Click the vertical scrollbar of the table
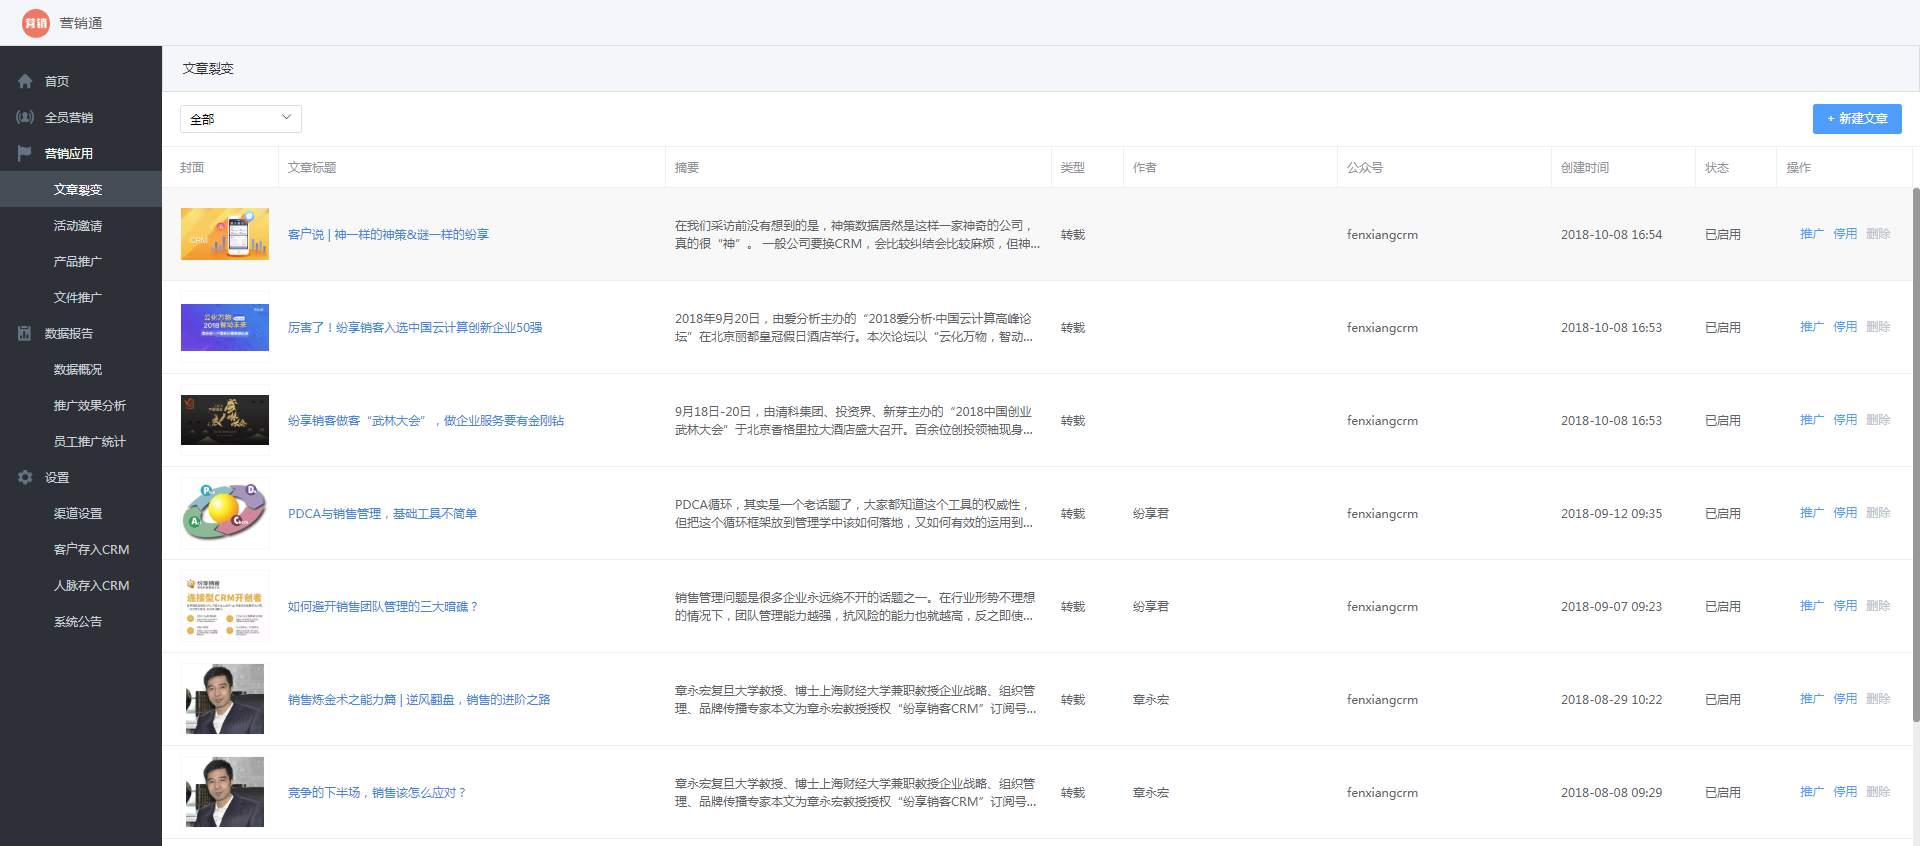The width and height of the screenshot is (1920, 846). point(1916,454)
